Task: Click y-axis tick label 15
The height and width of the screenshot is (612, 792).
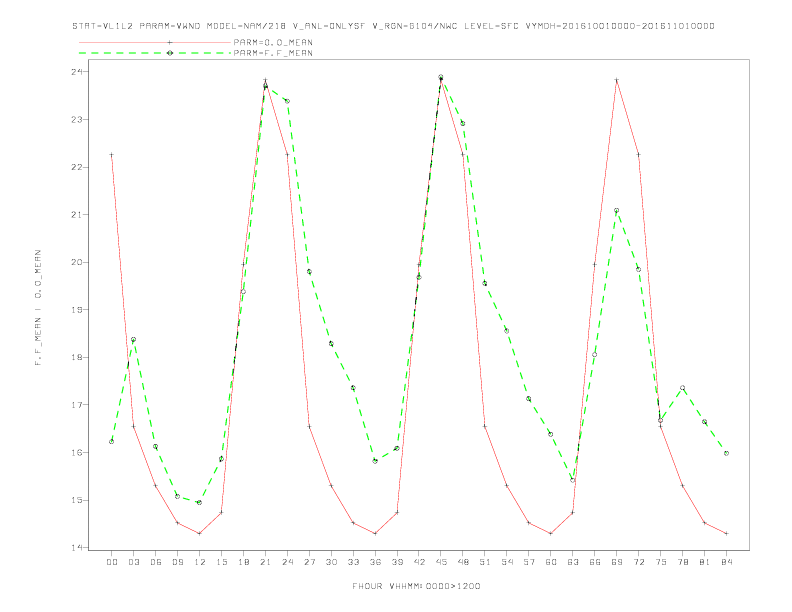Action: tap(76, 500)
